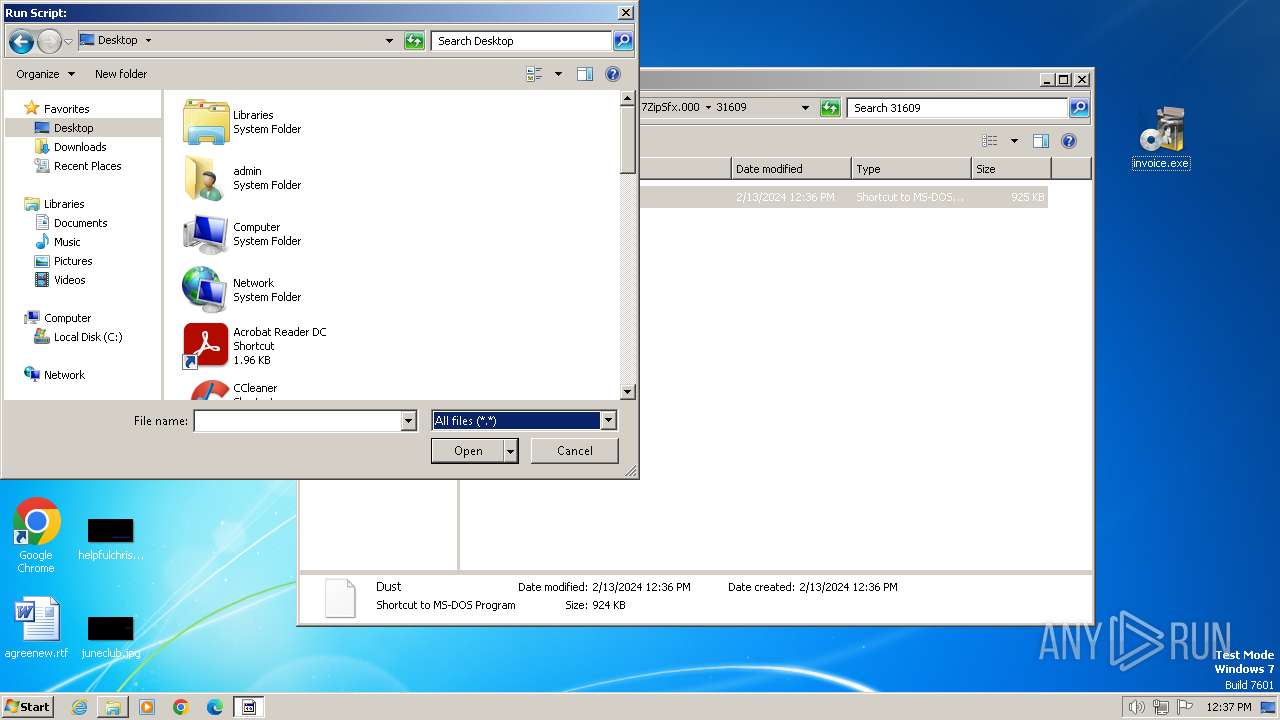
Task: Select the juneclub.jpg desktop file
Action: (110, 636)
